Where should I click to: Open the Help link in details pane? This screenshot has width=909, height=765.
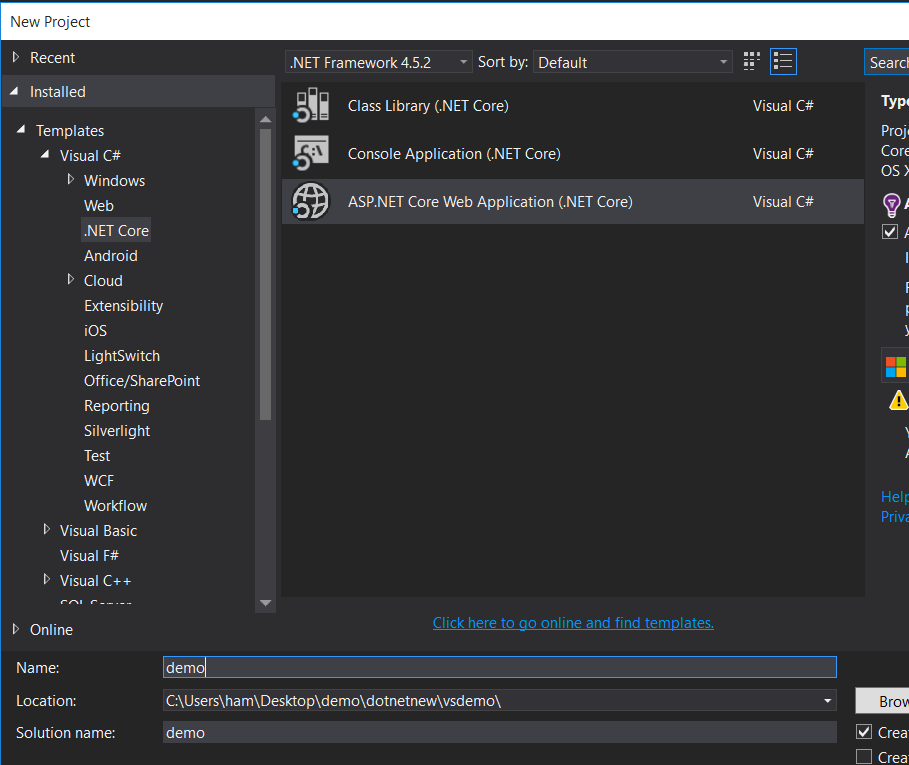point(895,497)
